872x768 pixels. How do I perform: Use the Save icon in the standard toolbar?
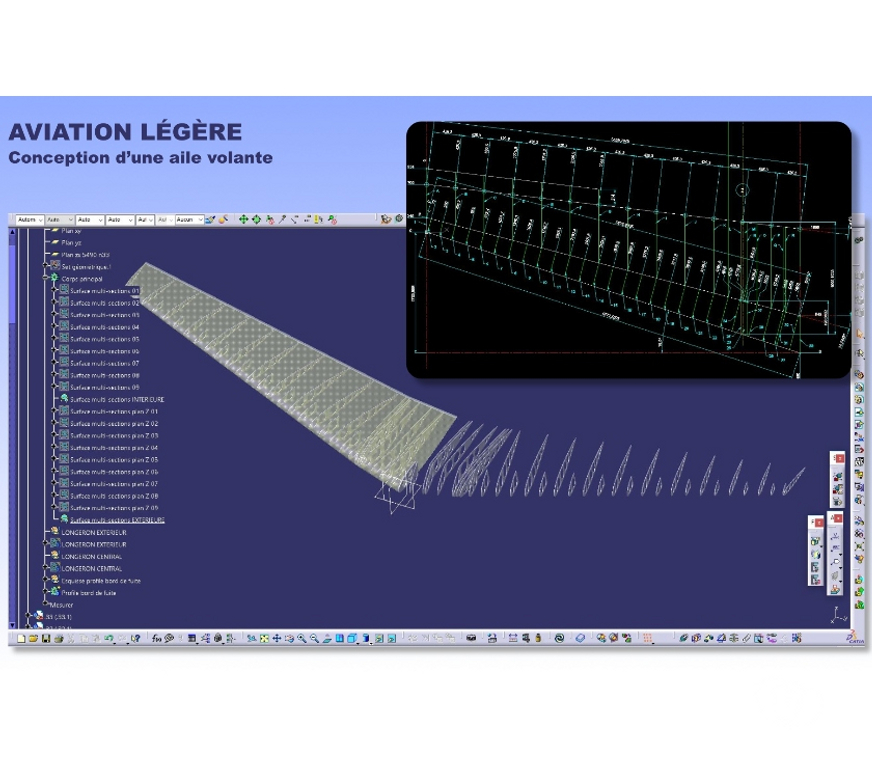coord(46,636)
